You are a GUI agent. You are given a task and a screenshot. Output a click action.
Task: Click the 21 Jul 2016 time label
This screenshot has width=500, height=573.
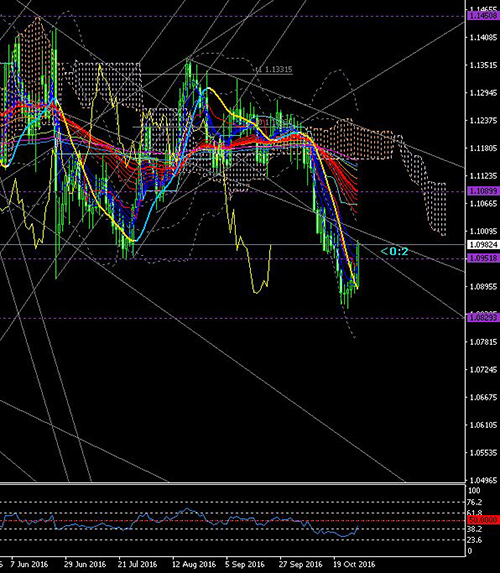click(137, 564)
